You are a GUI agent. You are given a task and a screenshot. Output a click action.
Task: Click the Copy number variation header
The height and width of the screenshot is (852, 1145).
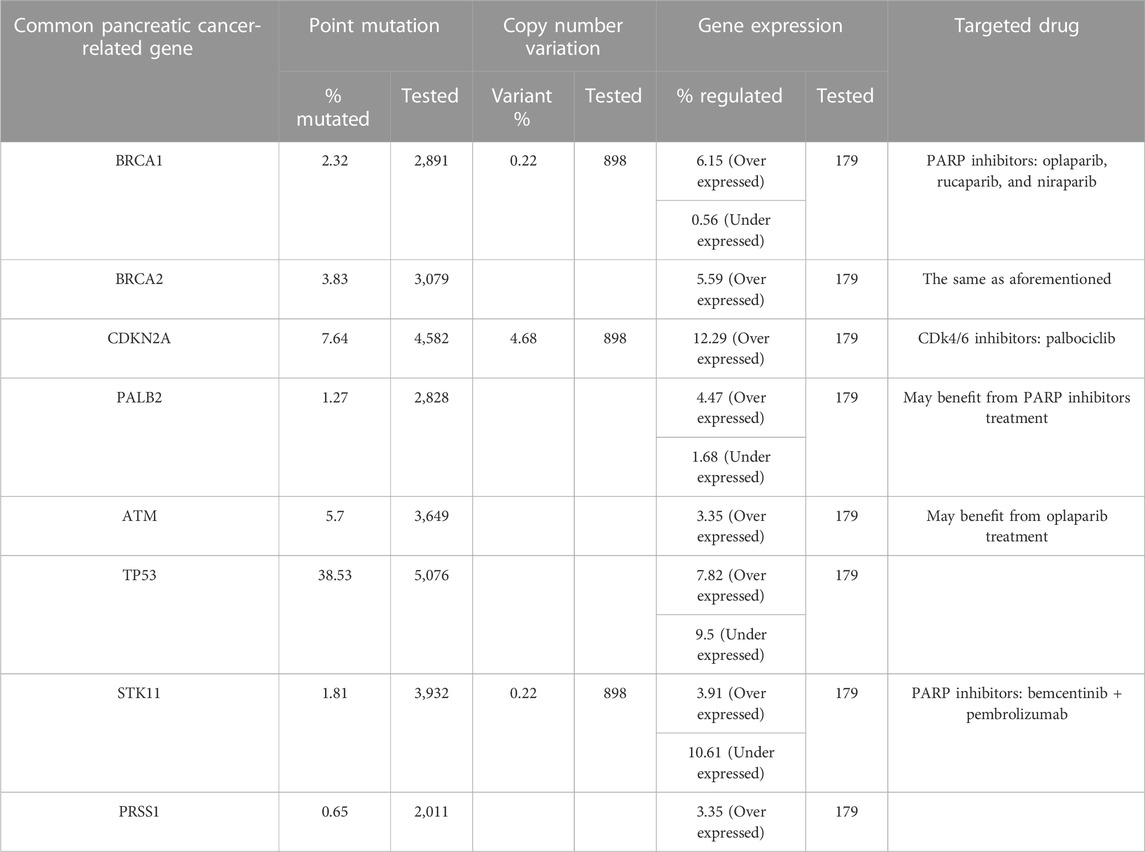coord(564,36)
